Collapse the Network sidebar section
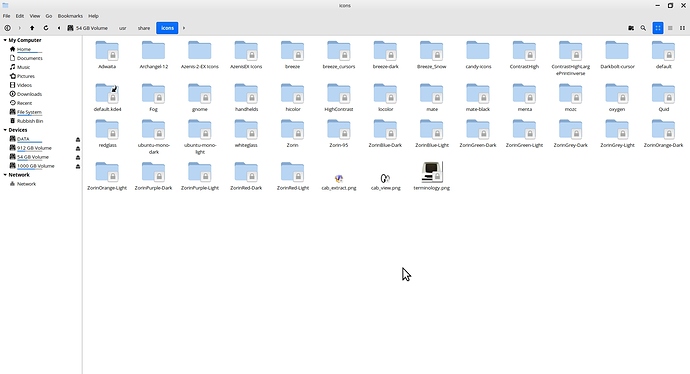The width and height of the screenshot is (690, 374). click(5, 175)
